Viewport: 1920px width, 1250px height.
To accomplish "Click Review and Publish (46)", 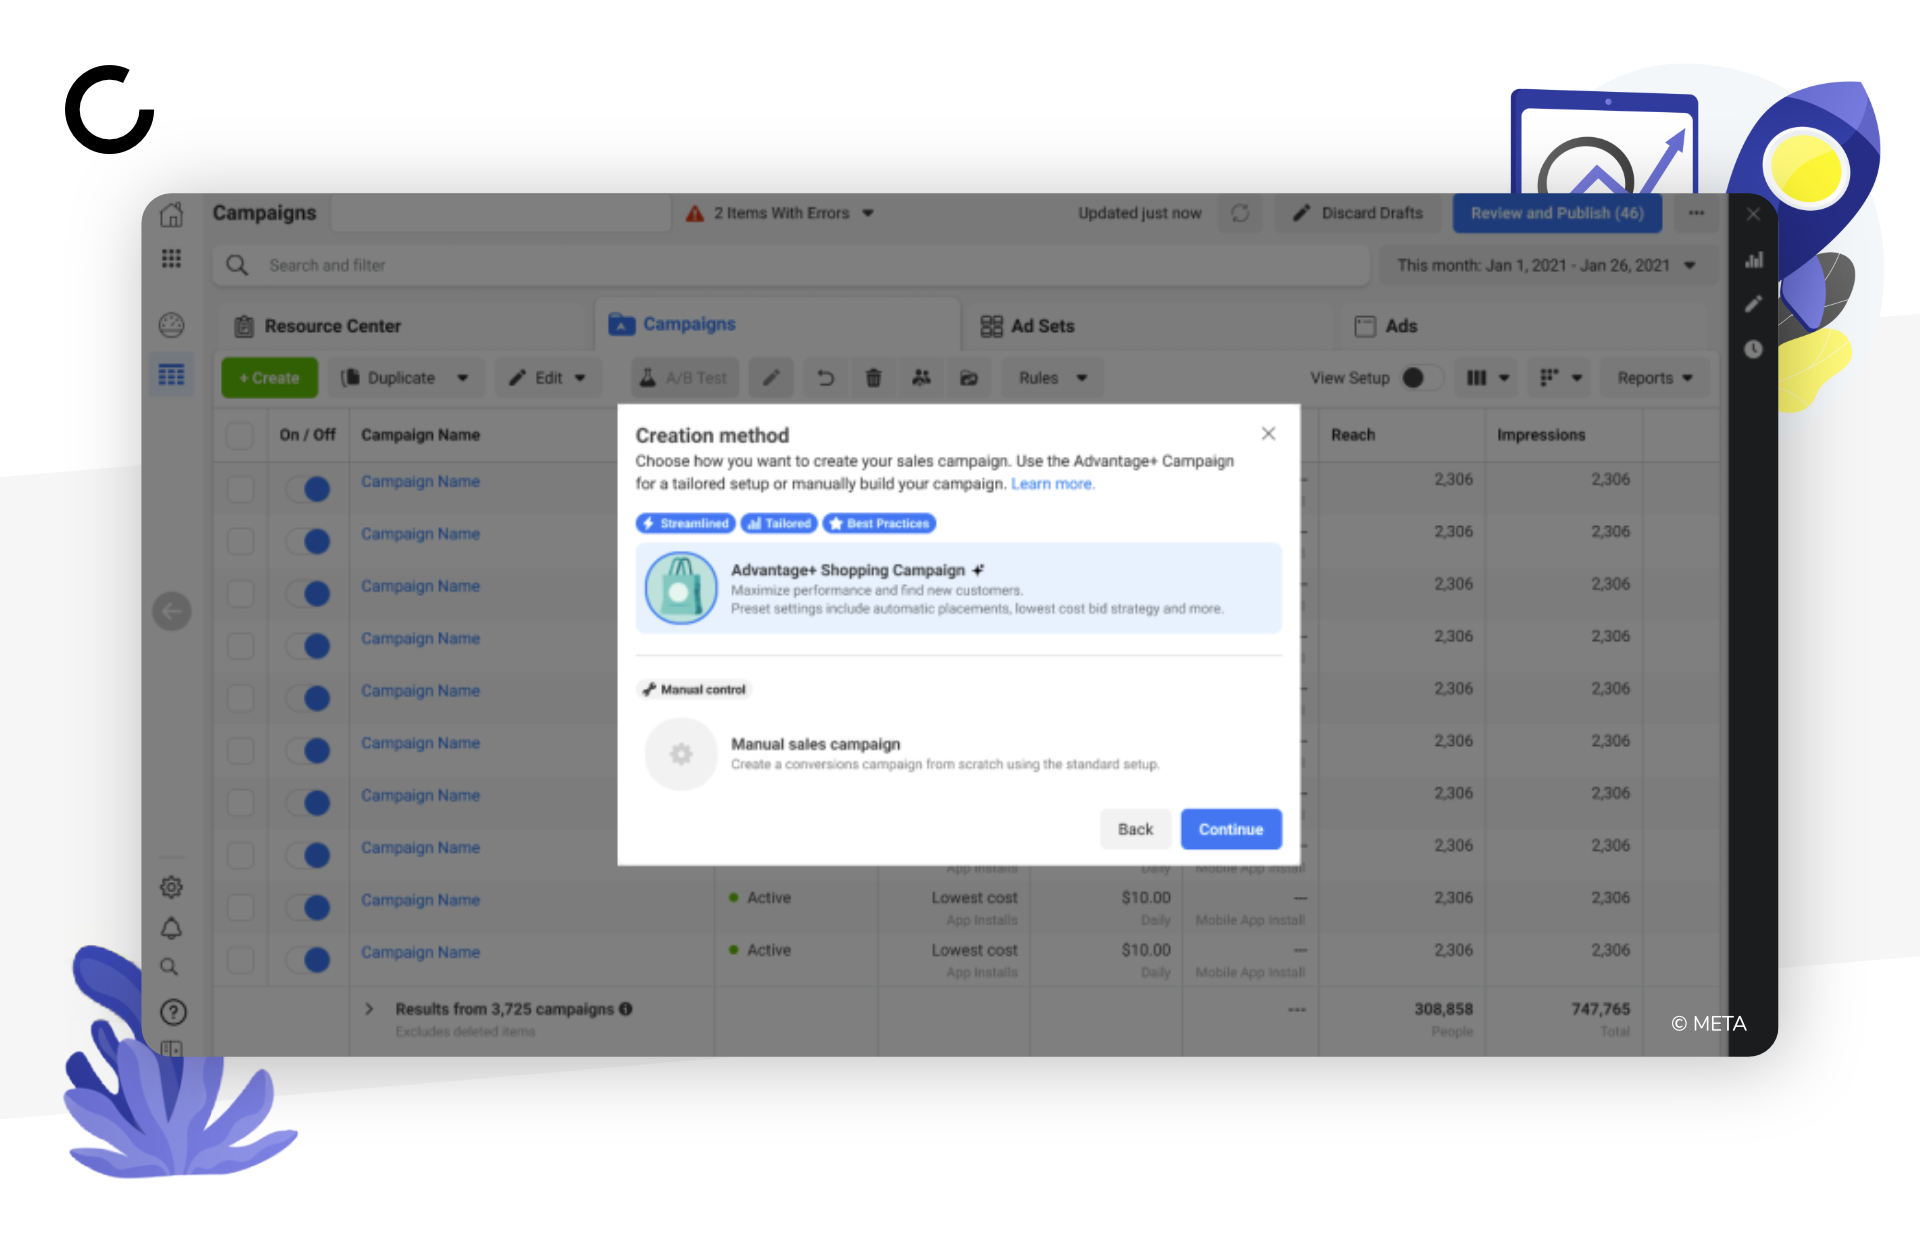I will pos(1557,213).
